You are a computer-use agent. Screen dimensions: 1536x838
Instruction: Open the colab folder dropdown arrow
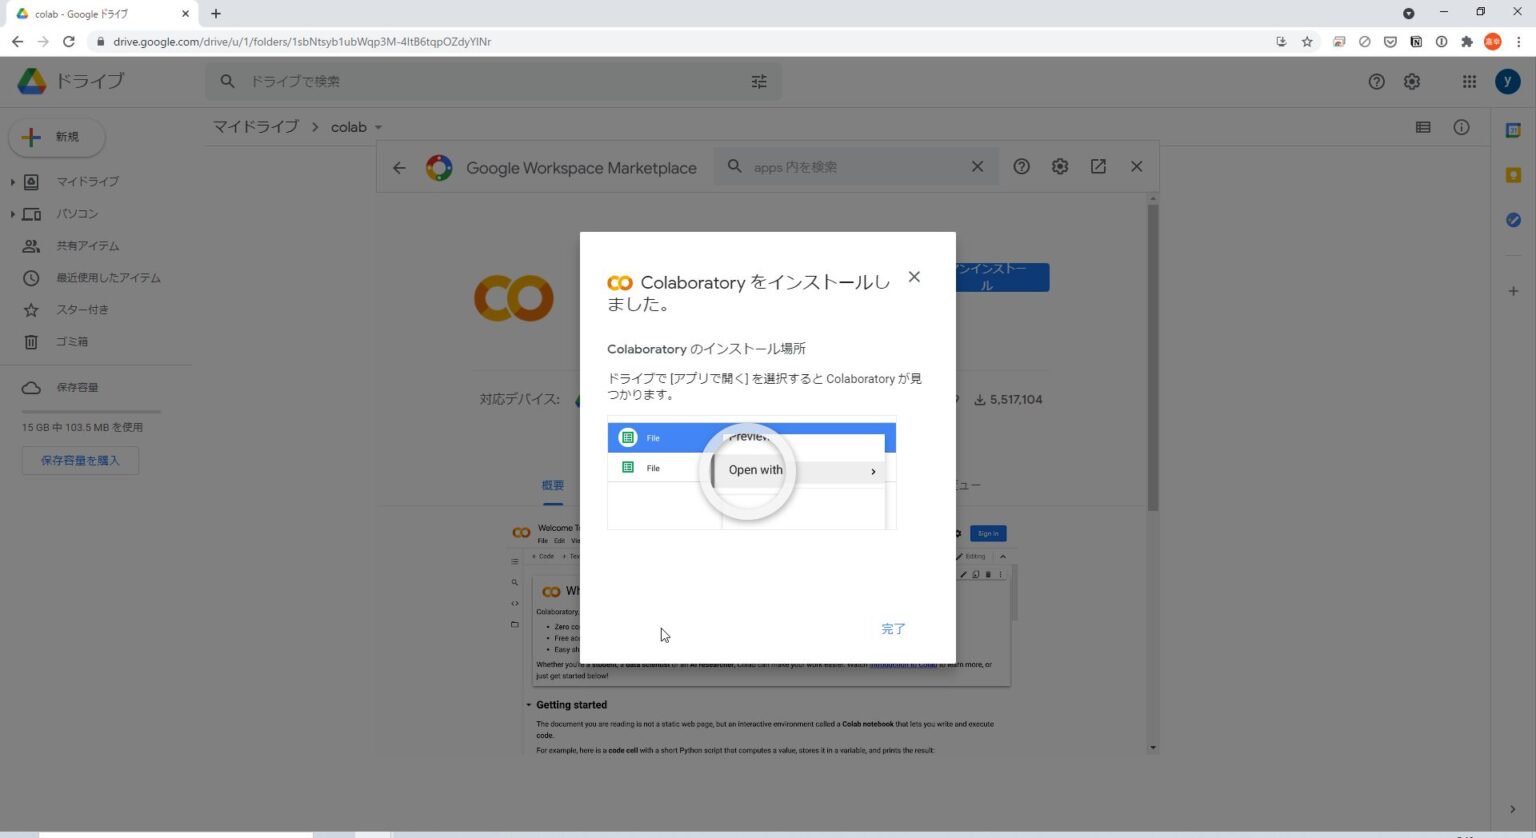[378, 127]
